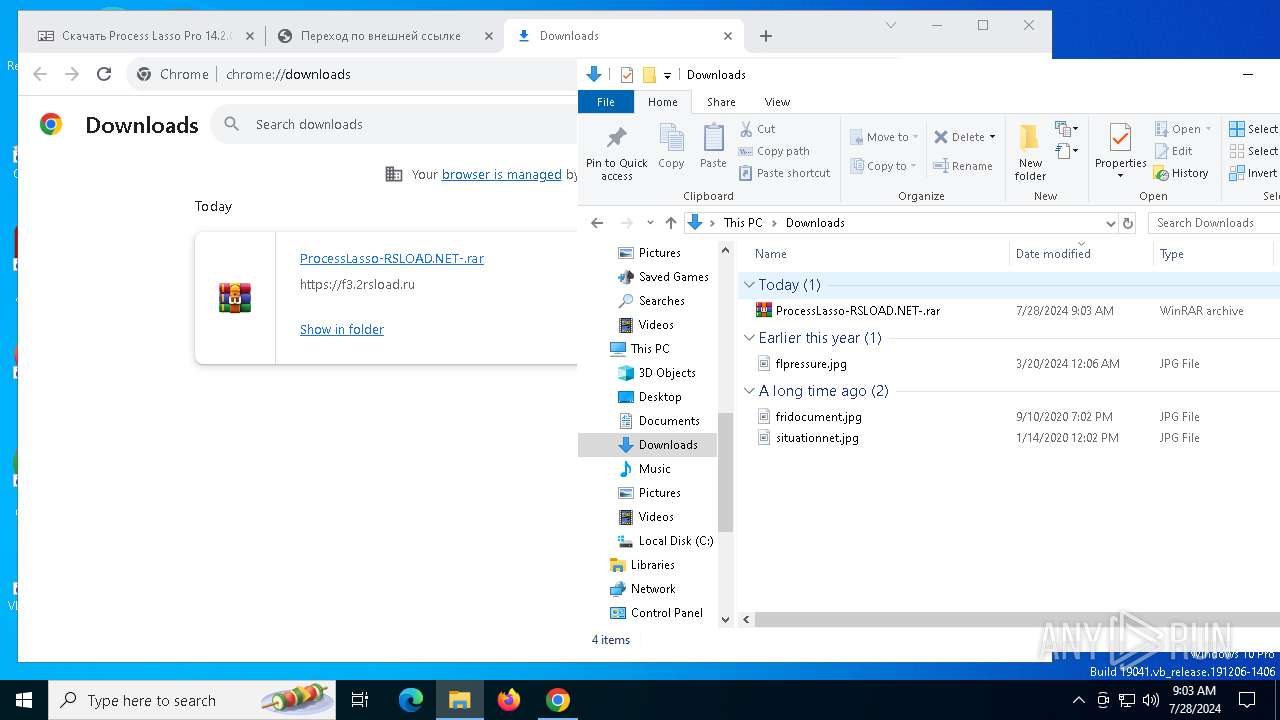This screenshot has height=720, width=1280.
Task: Collapse the Earlier this year group
Action: tap(749, 338)
